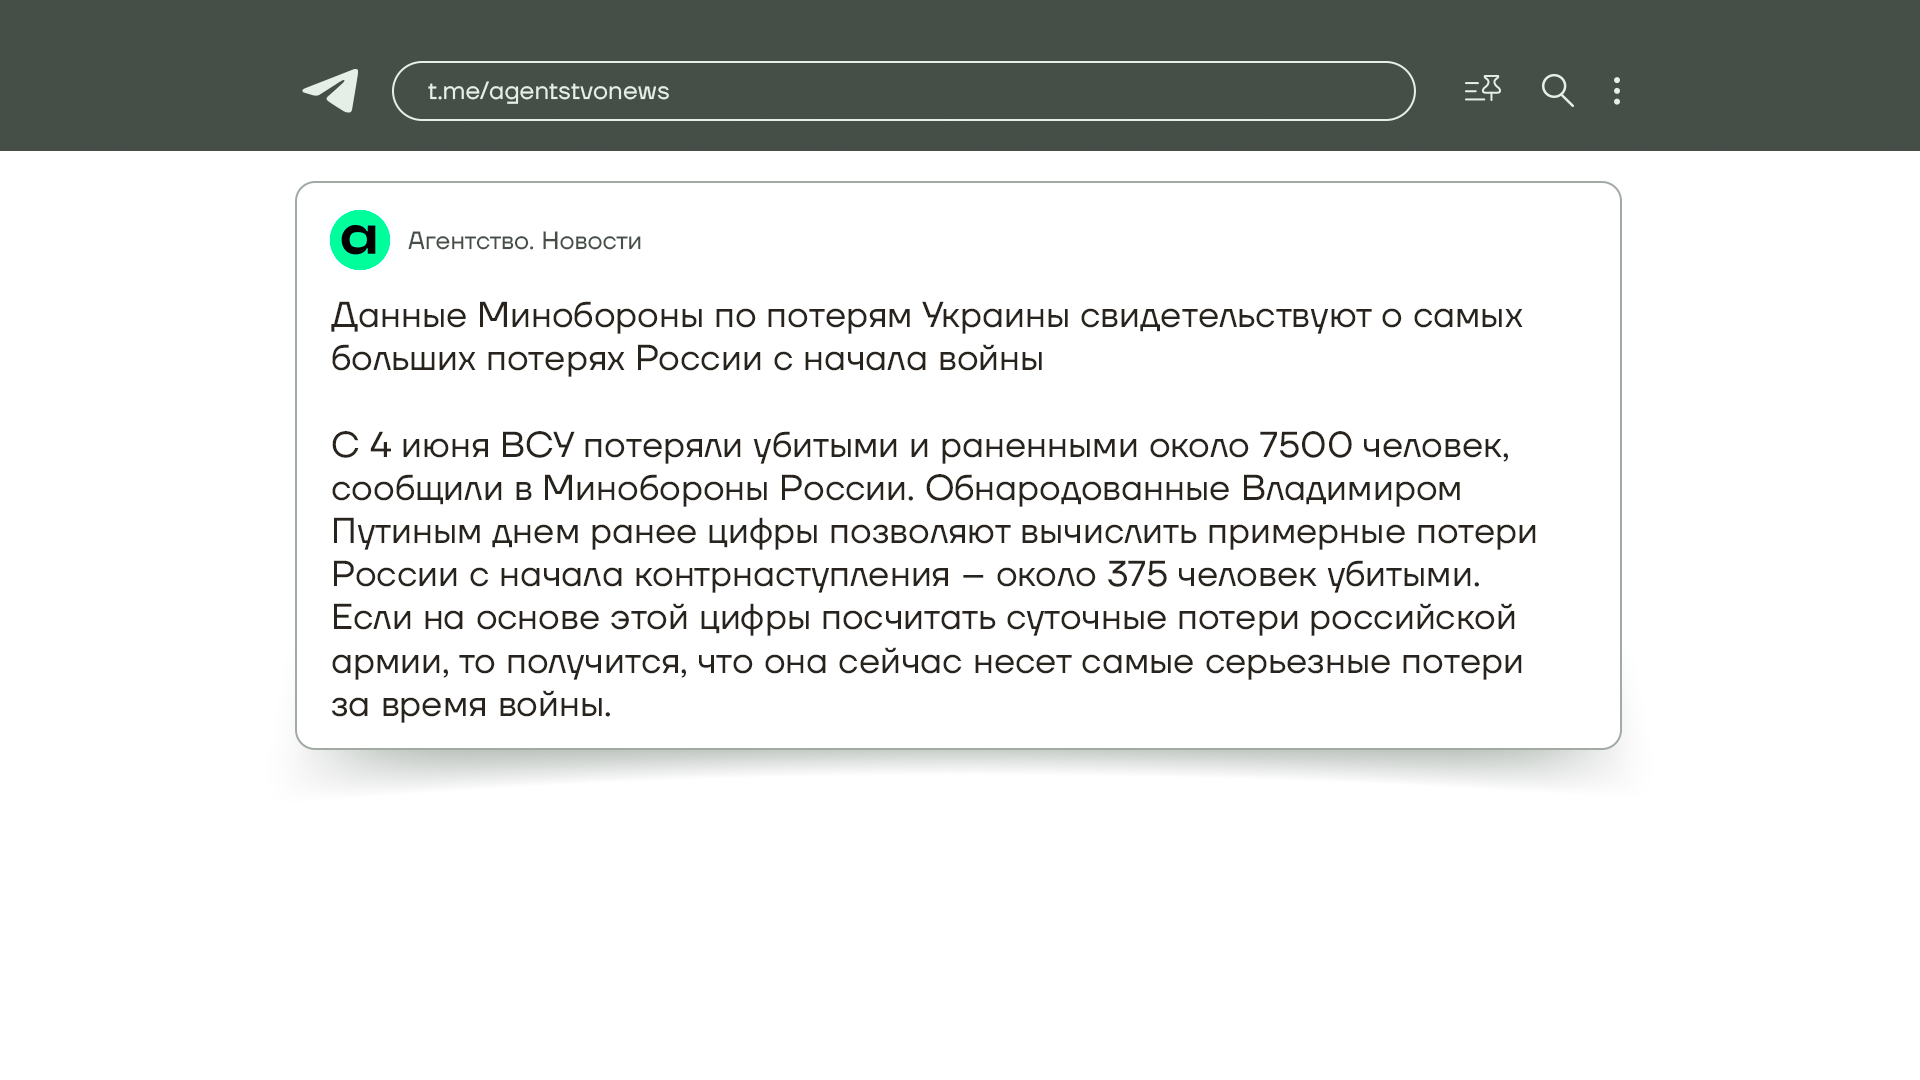Click the phrase 'армии, то получится'
Viewport: 1920px width, 1080px height.
509,662
